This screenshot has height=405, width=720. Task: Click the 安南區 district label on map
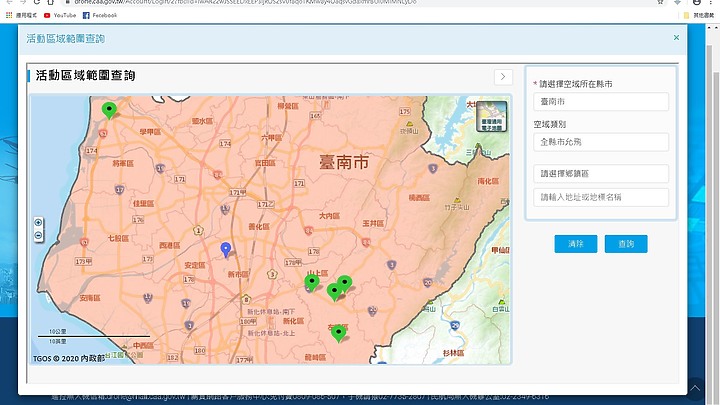tap(90, 298)
